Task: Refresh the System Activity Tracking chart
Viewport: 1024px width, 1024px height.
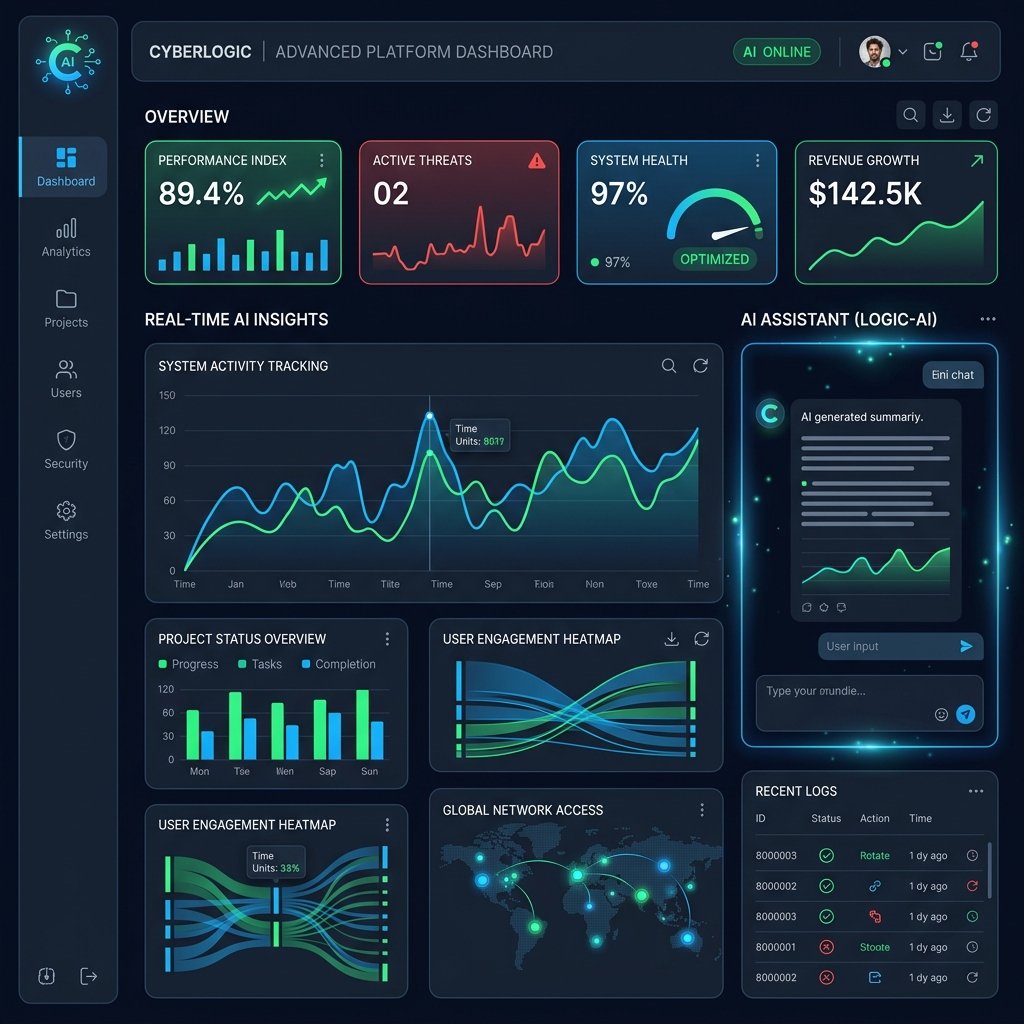Action: pyautogui.click(x=701, y=366)
